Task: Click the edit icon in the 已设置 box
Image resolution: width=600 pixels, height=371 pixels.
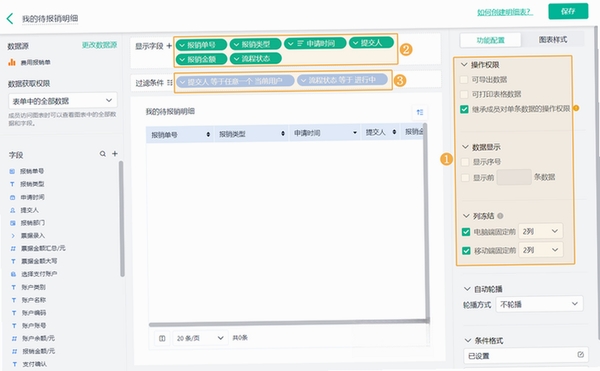Action: [x=580, y=355]
